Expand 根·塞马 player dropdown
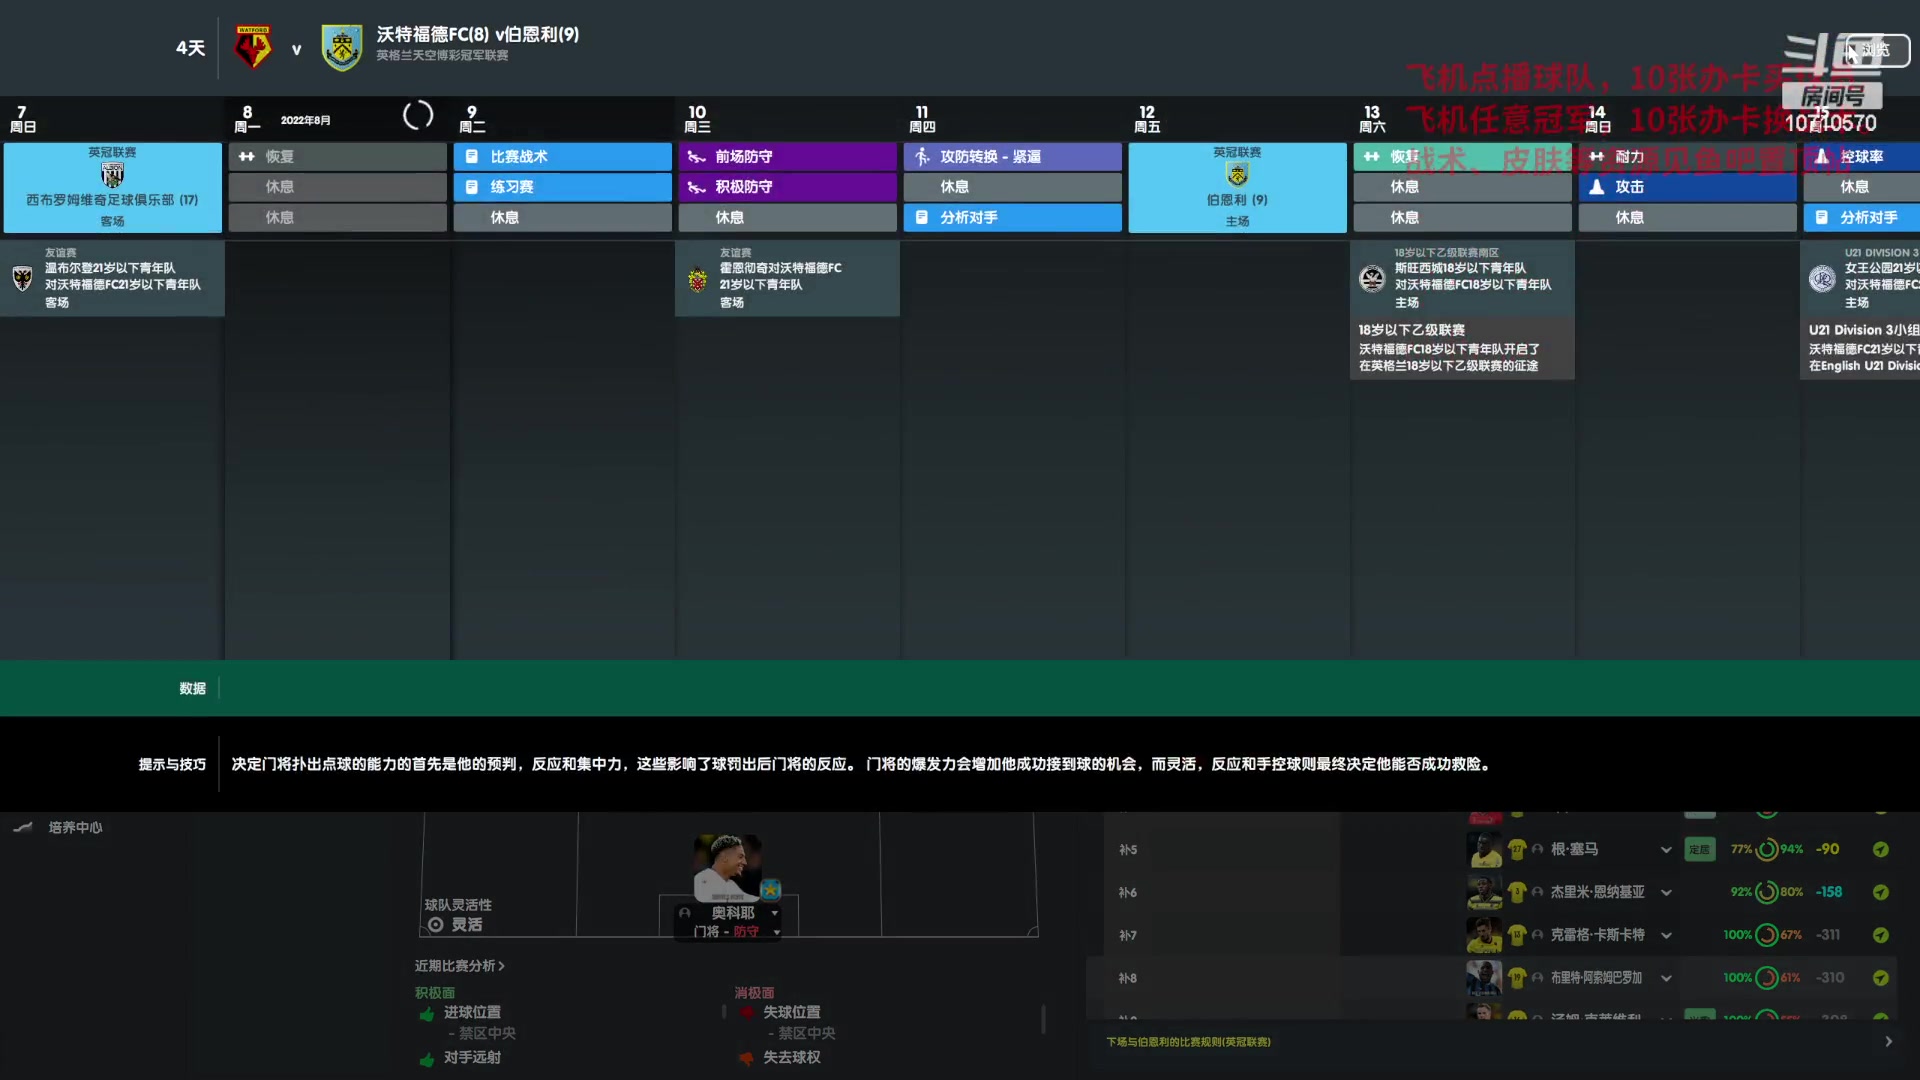 [1666, 850]
